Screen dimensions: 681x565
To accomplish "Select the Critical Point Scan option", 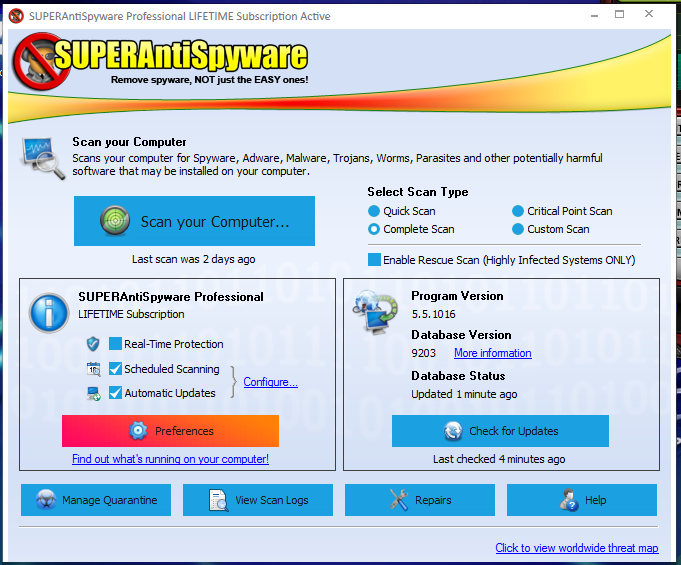I will [518, 211].
